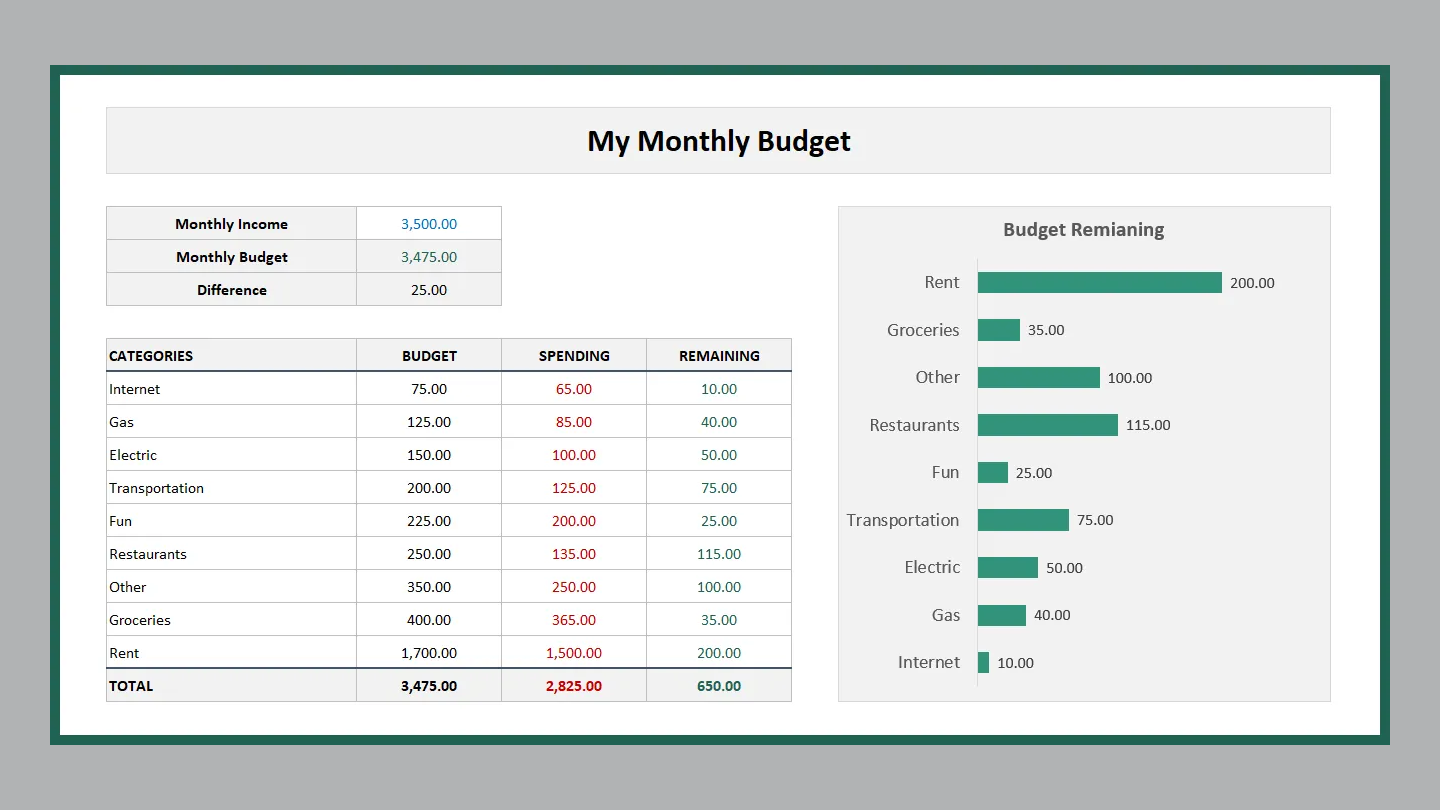The height and width of the screenshot is (810, 1440).
Task: Select the CATEGORIES column header
Action: pyautogui.click(x=231, y=355)
